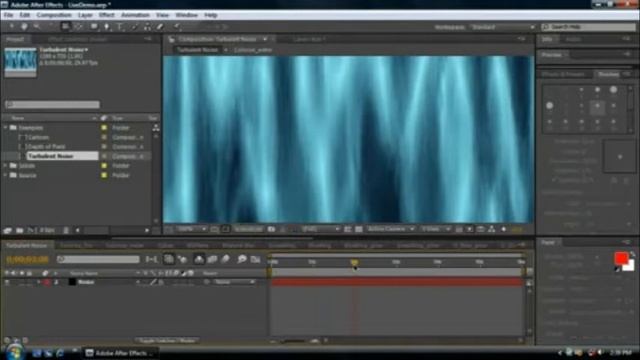Select the Depth of Field composition
This screenshot has width=640, height=360.
coord(47,147)
